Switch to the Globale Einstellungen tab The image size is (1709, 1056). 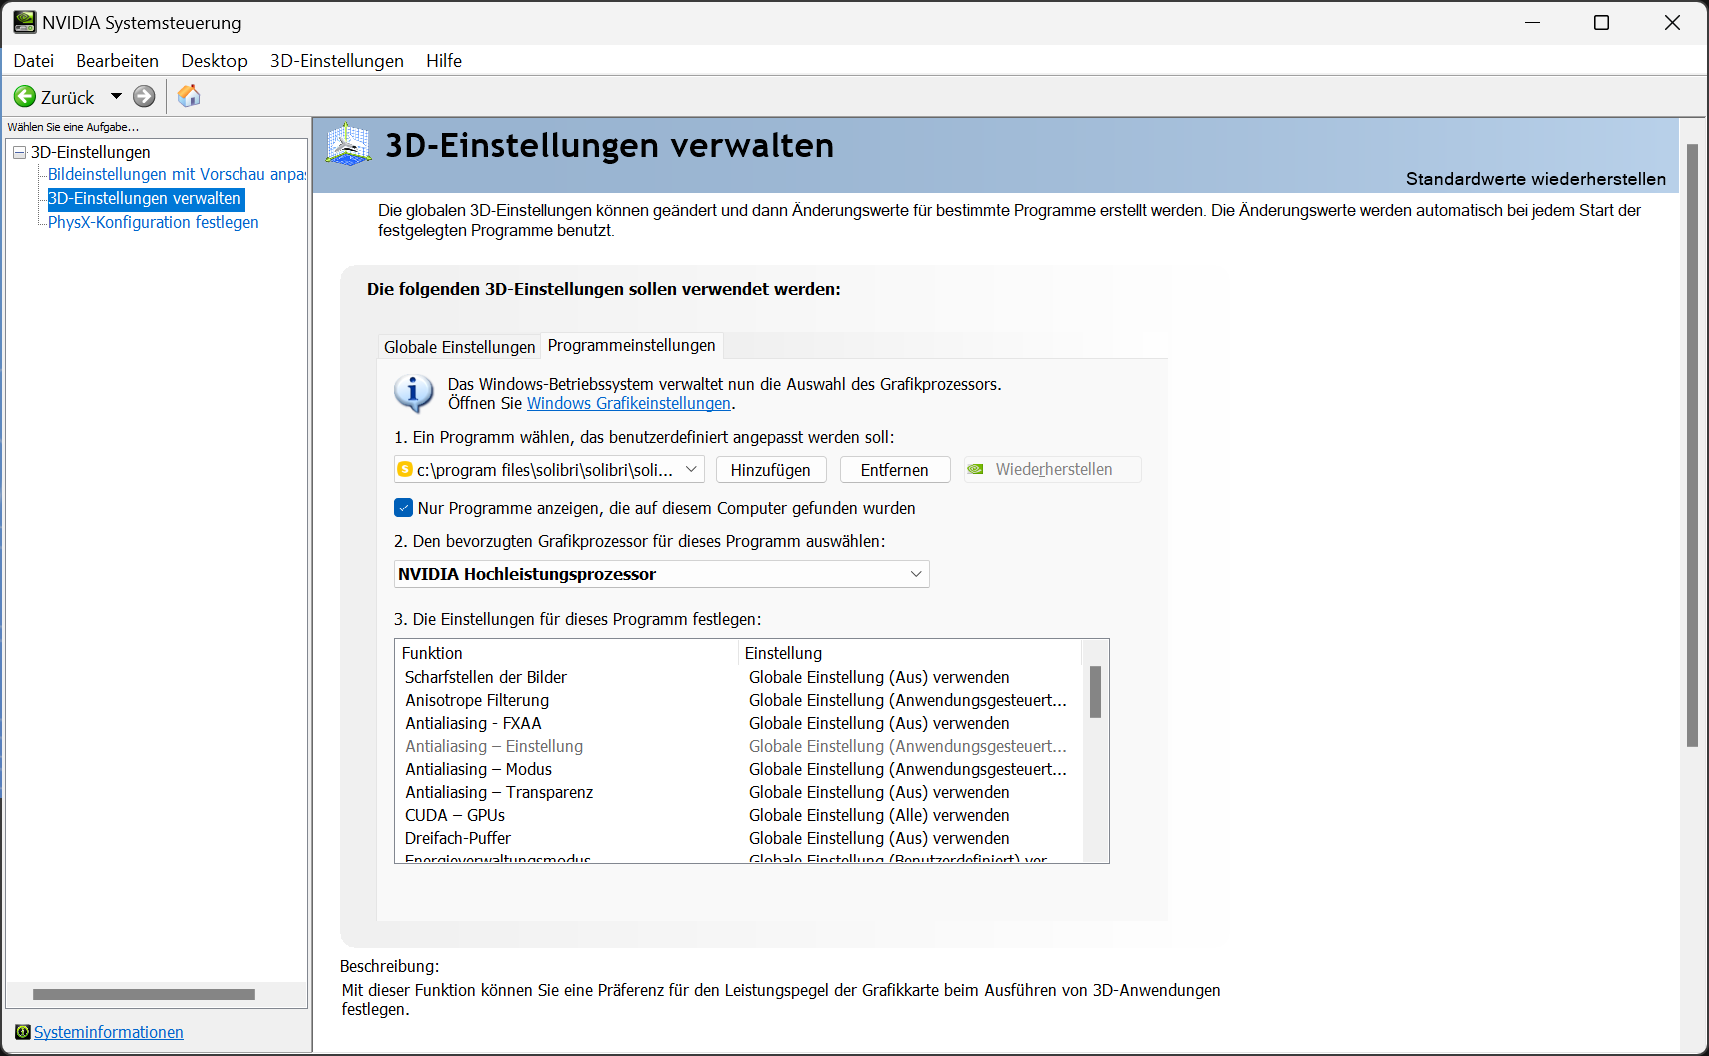point(460,347)
